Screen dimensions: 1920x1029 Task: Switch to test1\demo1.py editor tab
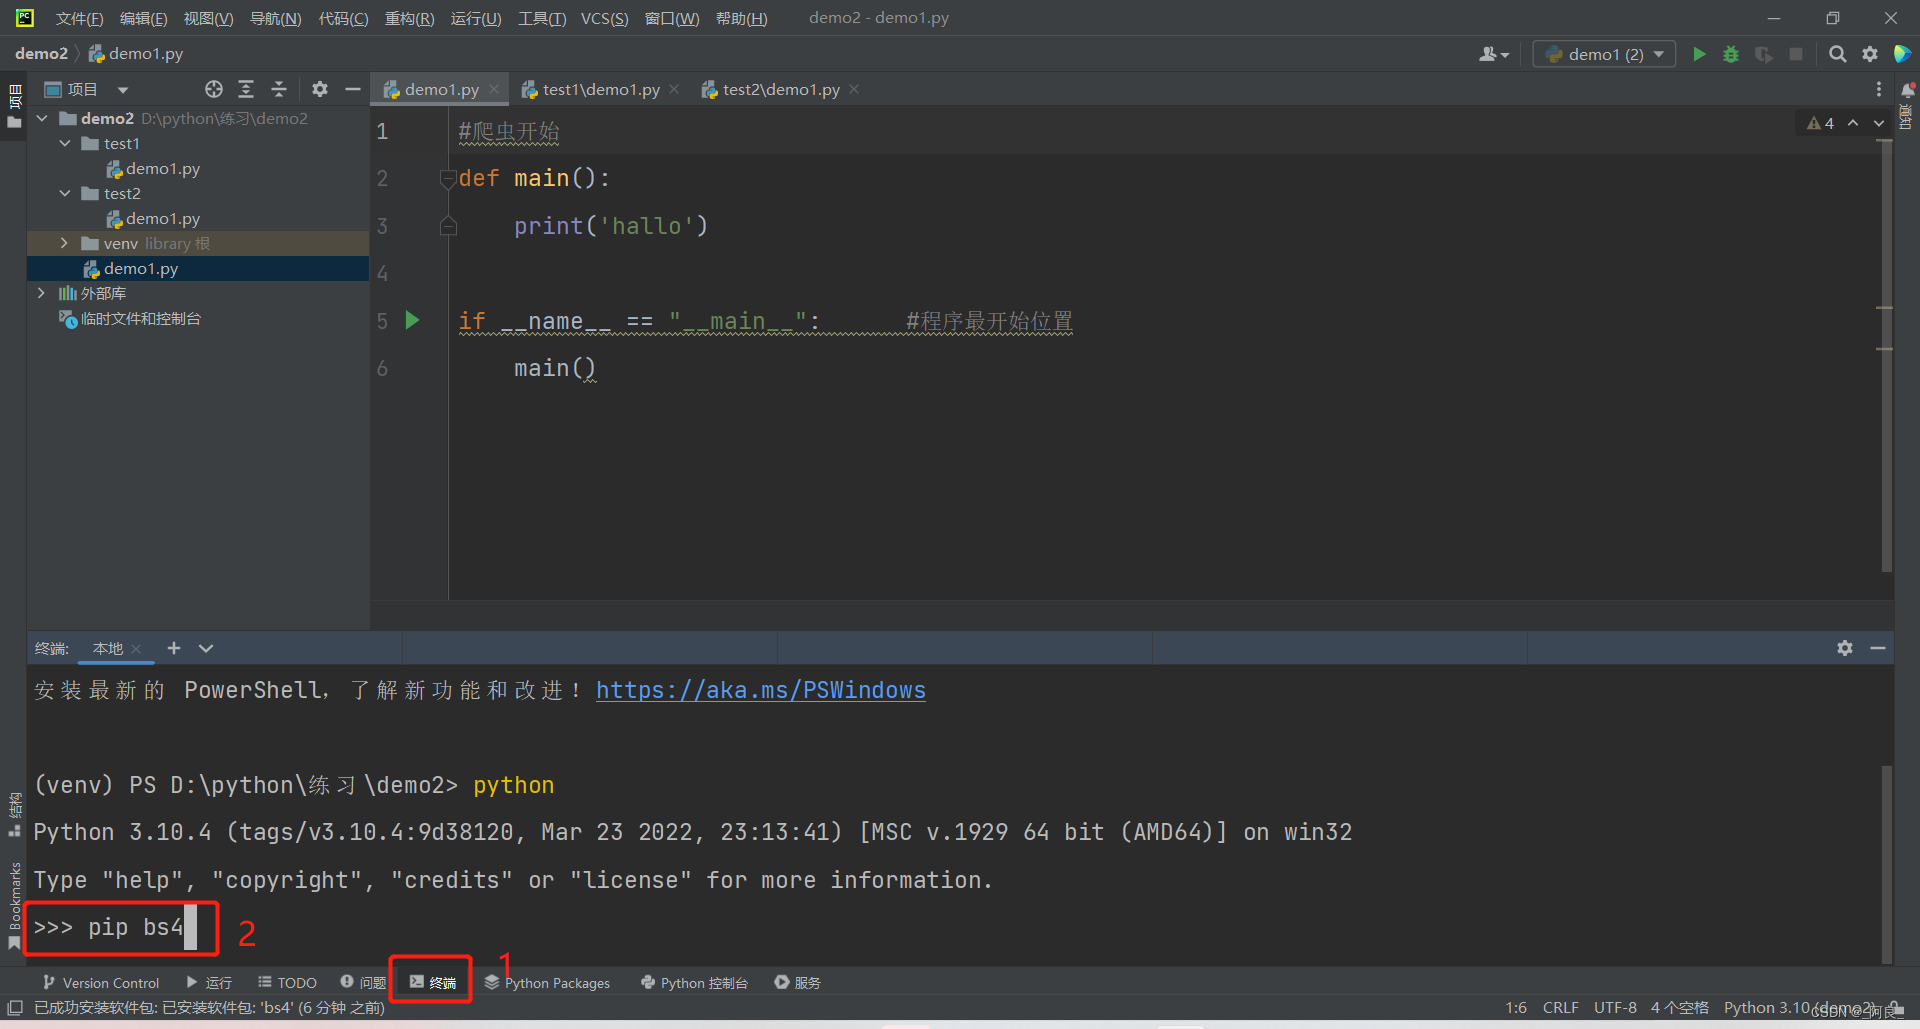(x=591, y=89)
